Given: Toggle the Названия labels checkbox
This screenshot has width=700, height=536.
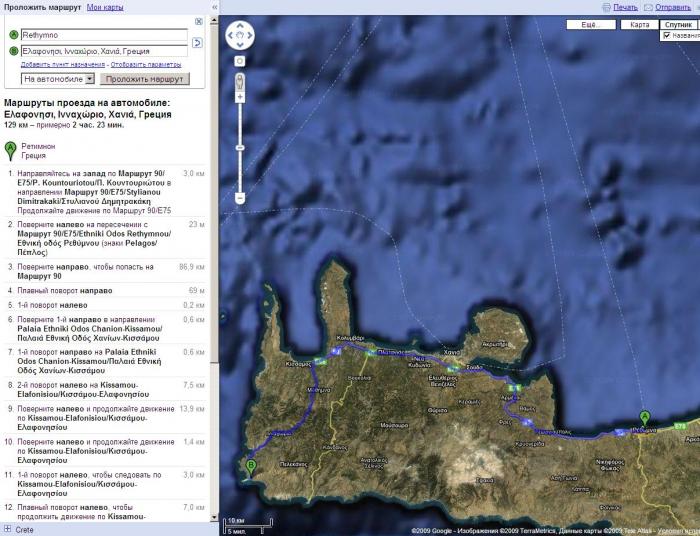Looking at the screenshot, I should (x=666, y=36).
